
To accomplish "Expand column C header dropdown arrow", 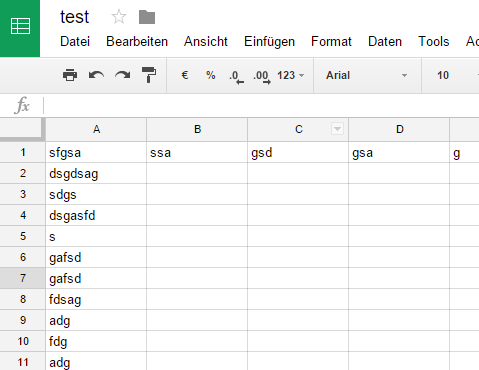I will point(337,129).
